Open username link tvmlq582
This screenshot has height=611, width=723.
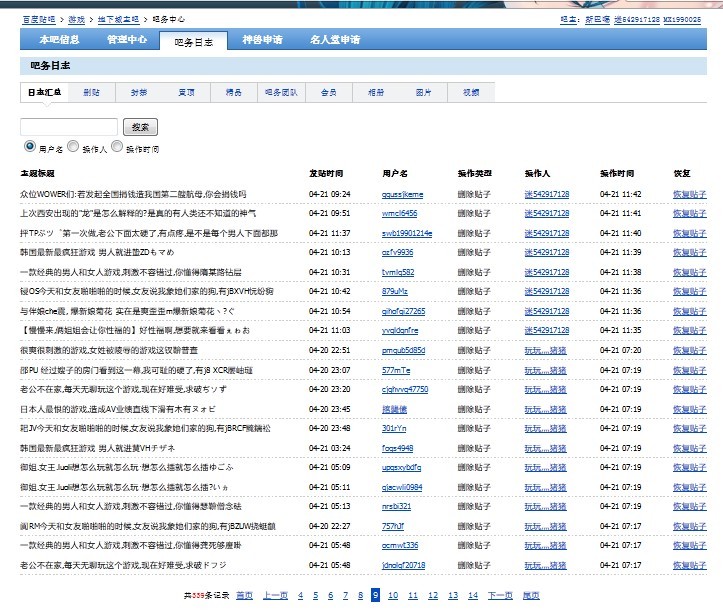click(x=398, y=272)
